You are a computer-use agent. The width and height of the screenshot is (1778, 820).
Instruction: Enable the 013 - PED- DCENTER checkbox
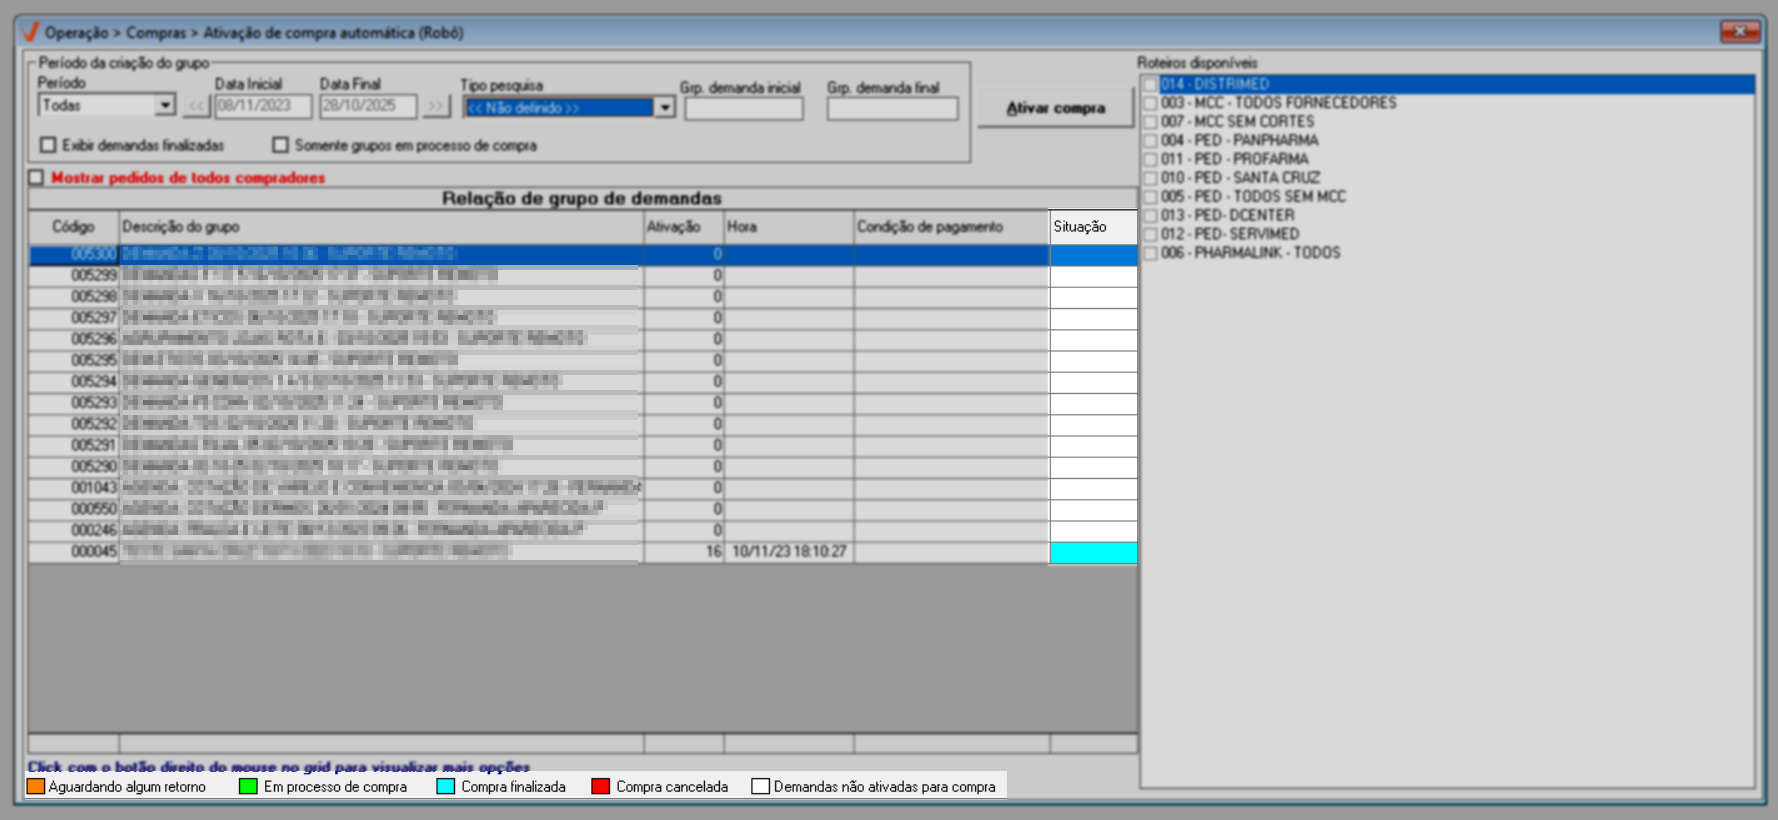pos(1150,216)
